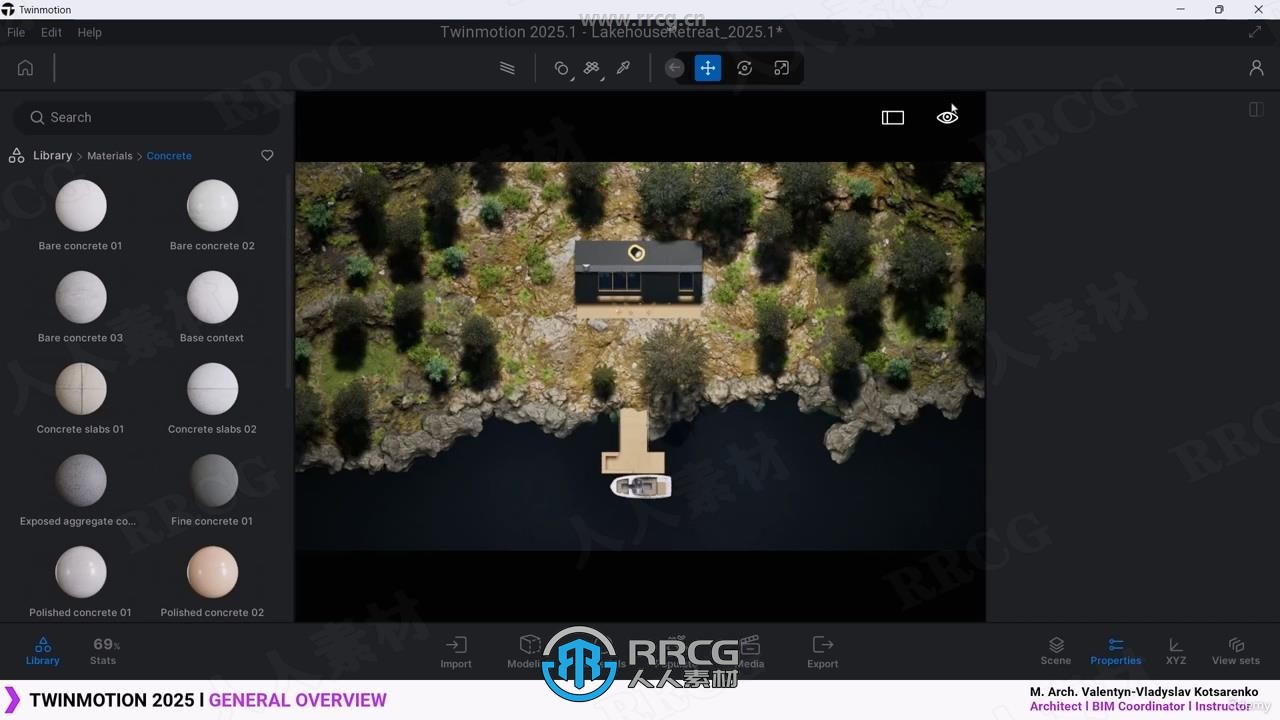Select the material replace tool with circles

561,68
